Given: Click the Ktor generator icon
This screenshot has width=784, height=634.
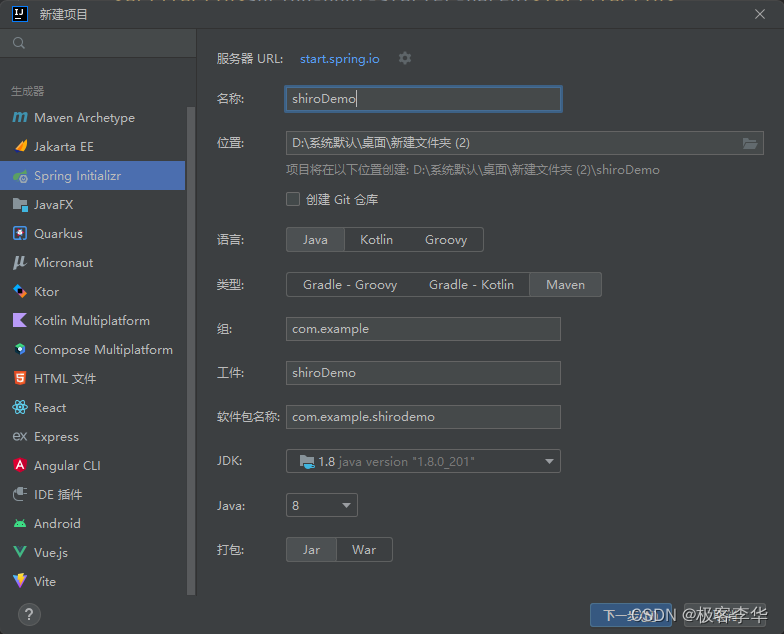Looking at the screenshot, I should tap(20, 292).
